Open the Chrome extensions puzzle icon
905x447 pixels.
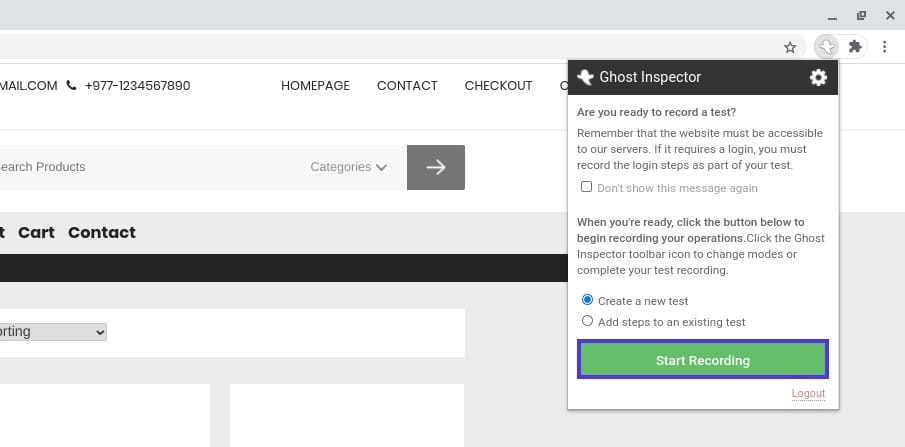point(855,47)
